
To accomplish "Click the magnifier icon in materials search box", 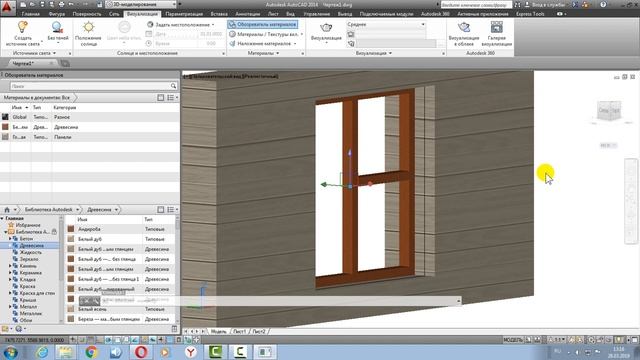I will (173, 86).
